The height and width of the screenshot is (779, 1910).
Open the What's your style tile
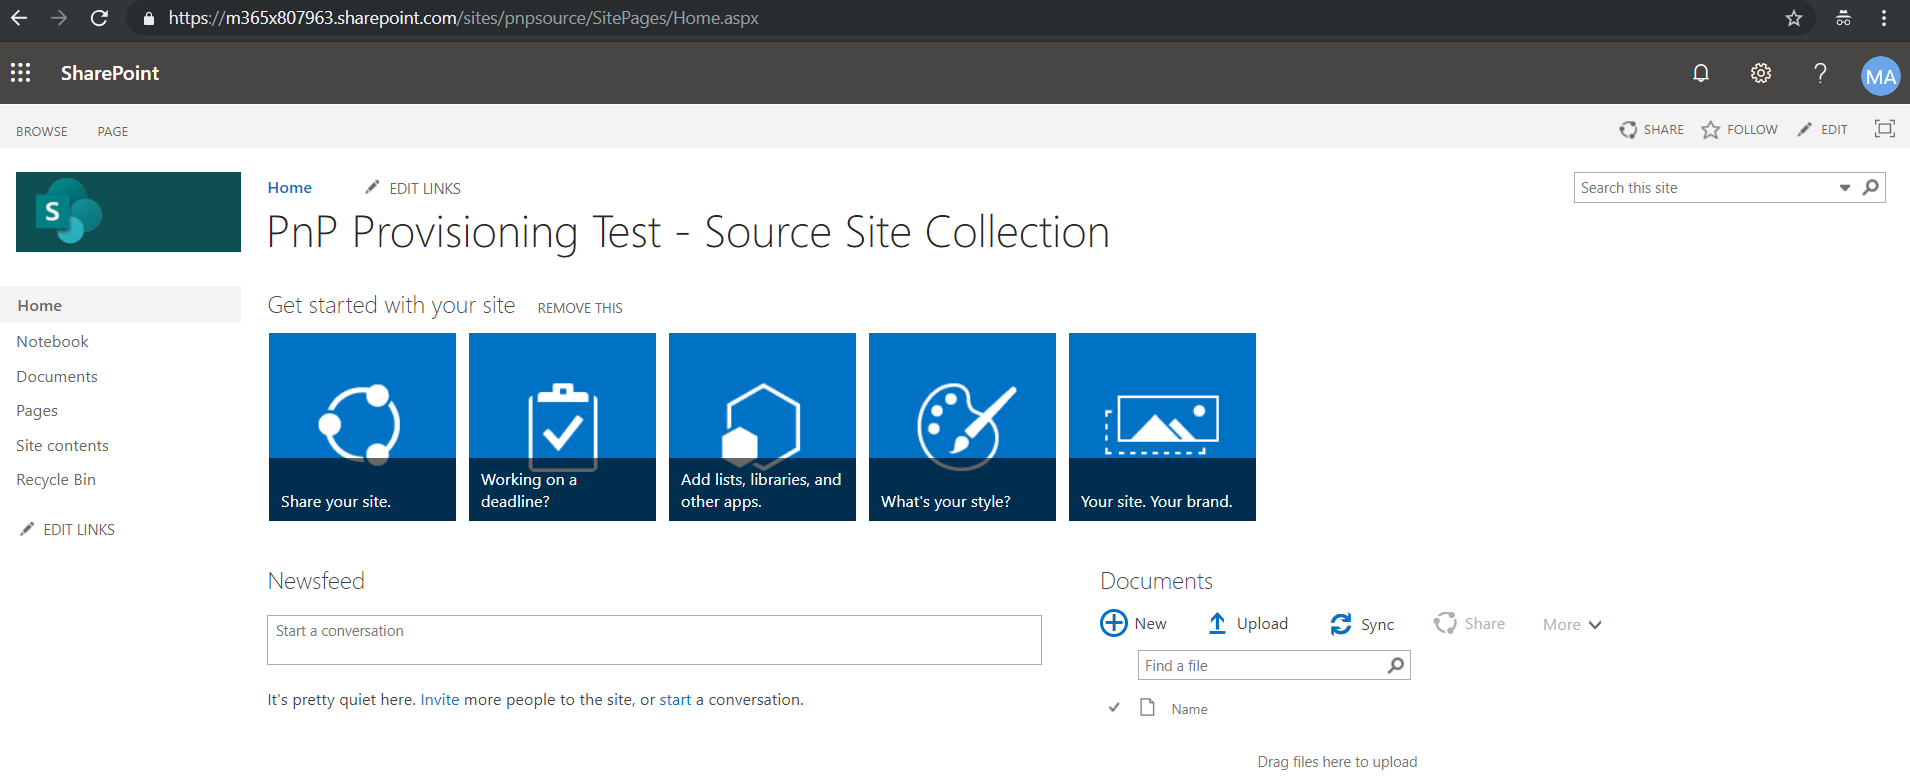click(x=962, y=427)
